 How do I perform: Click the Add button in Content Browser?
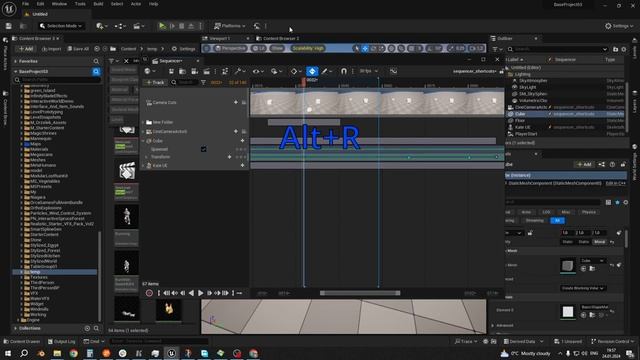point(26,49)
